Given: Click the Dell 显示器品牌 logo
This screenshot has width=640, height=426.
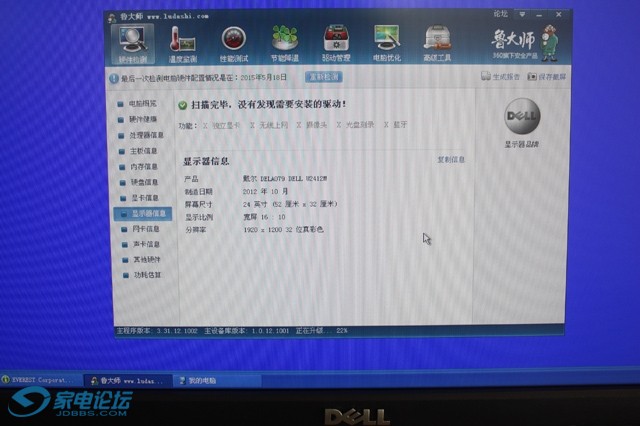Looking at the screenshot, I should point(522,116).
